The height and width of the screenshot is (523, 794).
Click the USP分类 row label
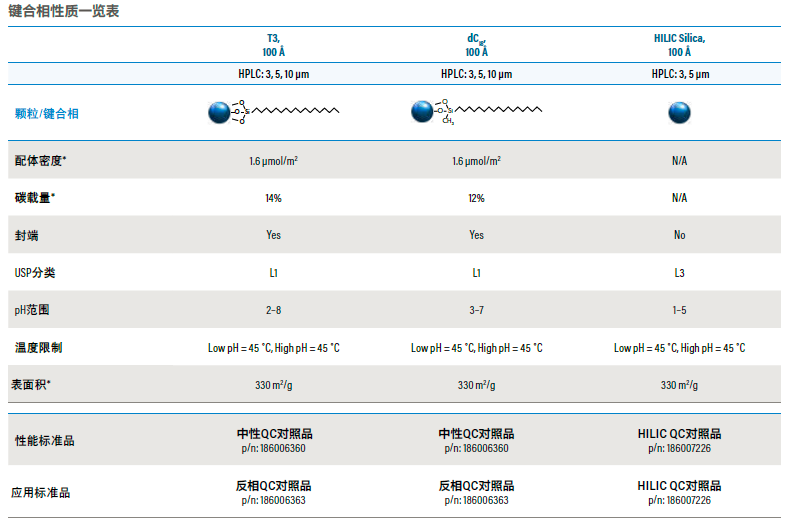point(35,272)
